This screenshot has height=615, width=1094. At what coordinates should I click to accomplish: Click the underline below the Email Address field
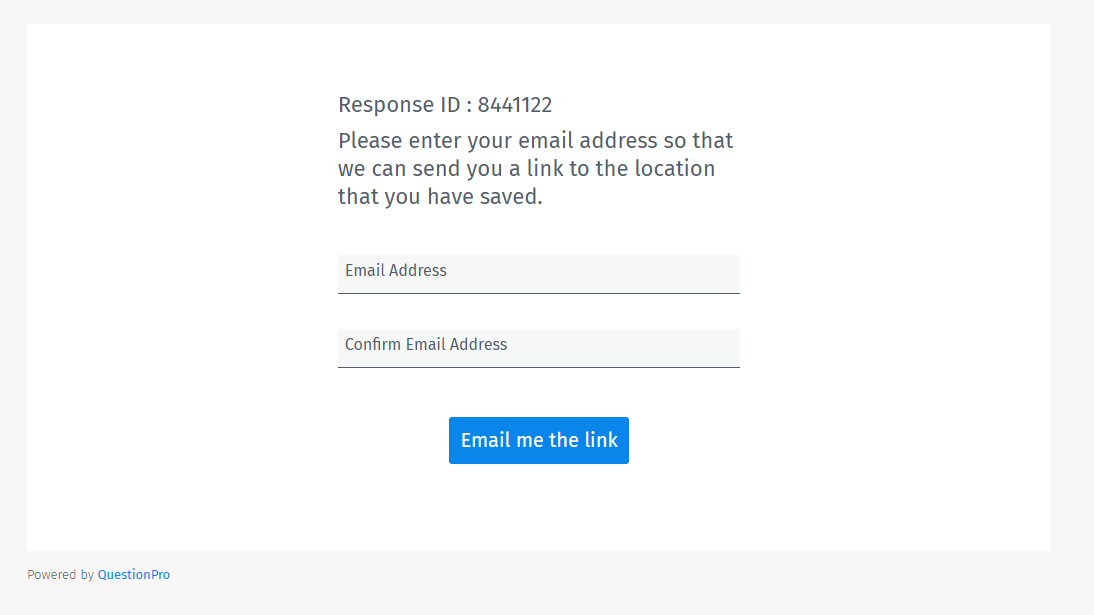pyautogui.click(x=538, y=292)
